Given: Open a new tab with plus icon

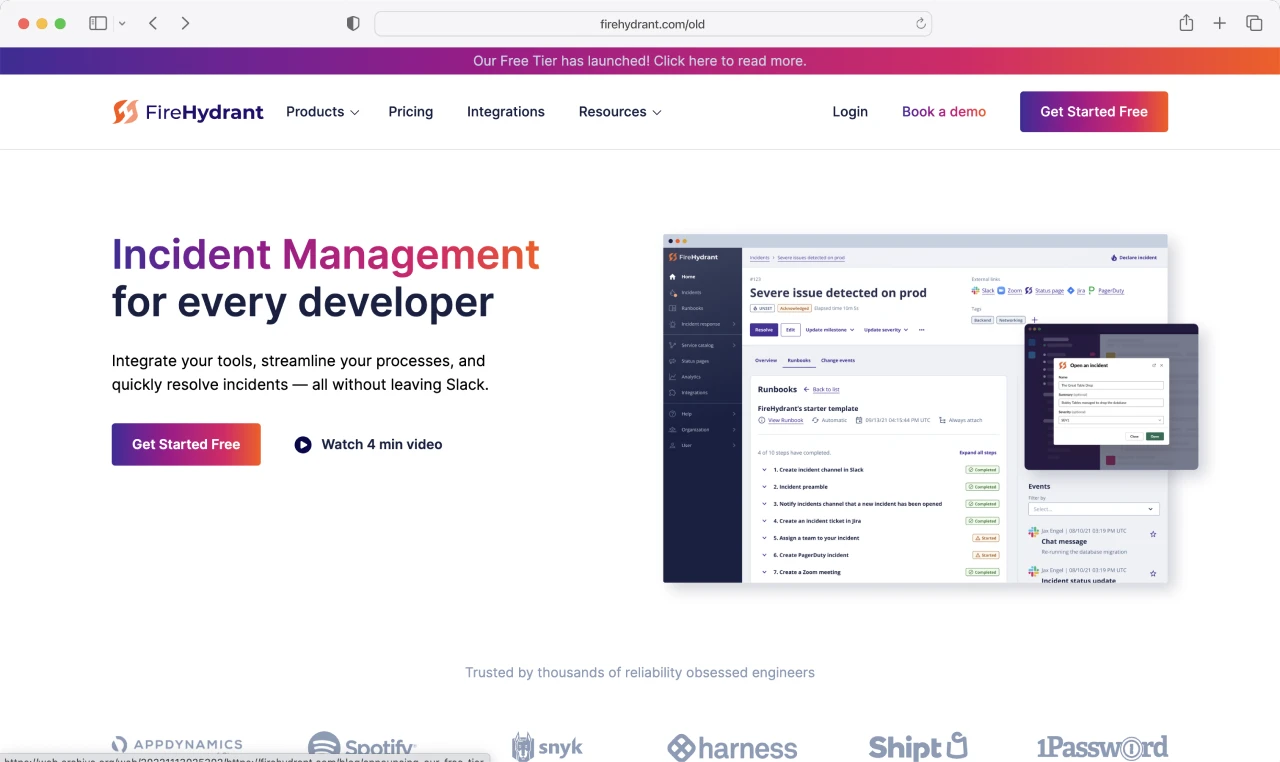Looking at the screenshot, I should click(1220, 23).
